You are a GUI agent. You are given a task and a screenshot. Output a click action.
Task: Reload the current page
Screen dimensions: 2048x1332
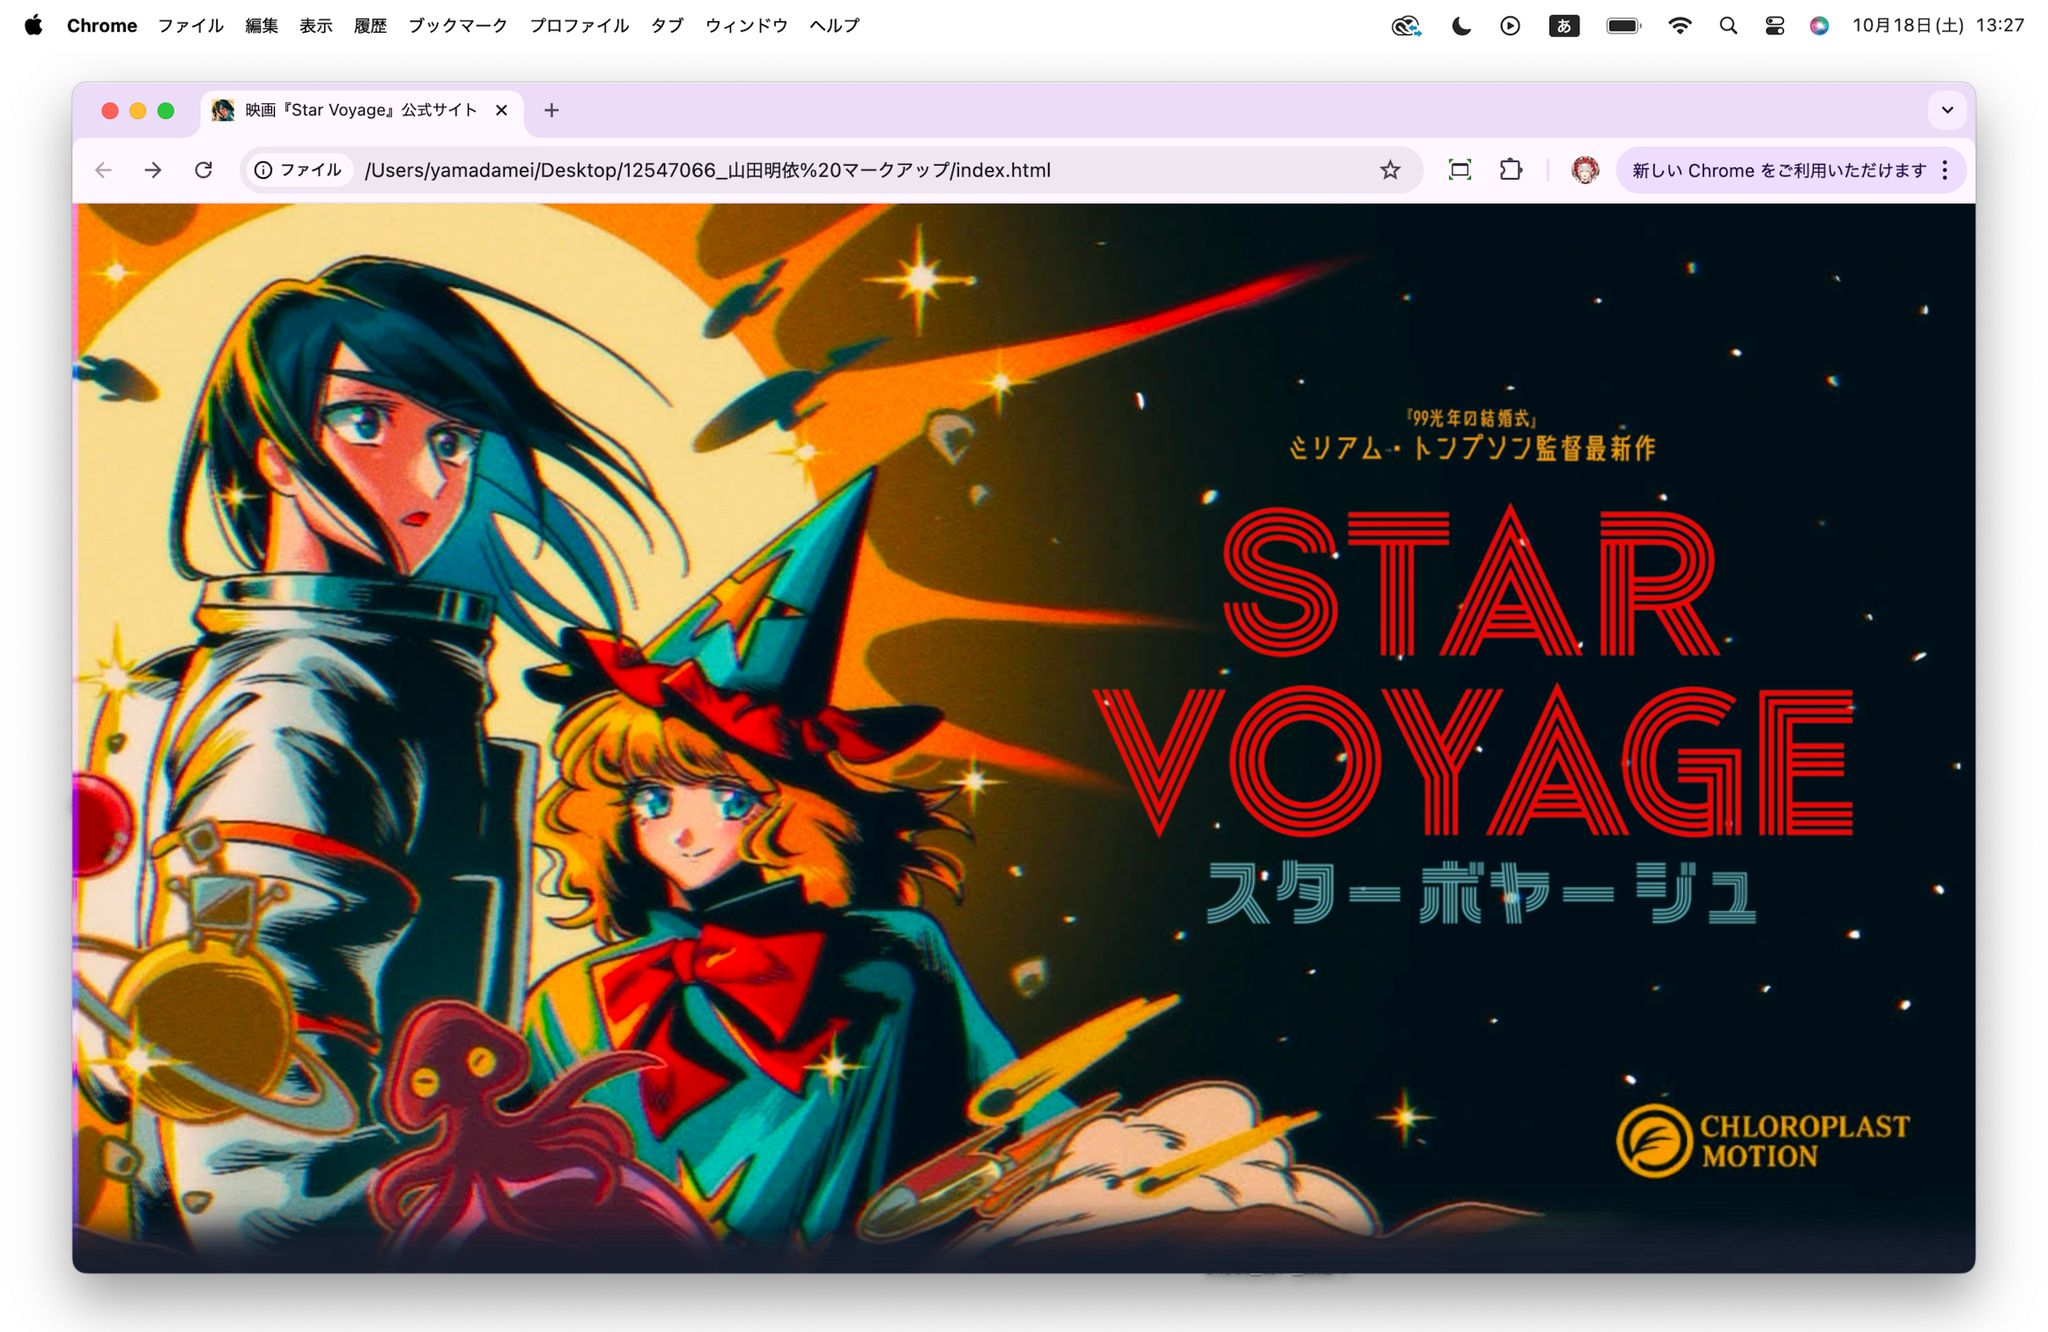(203, 170)
